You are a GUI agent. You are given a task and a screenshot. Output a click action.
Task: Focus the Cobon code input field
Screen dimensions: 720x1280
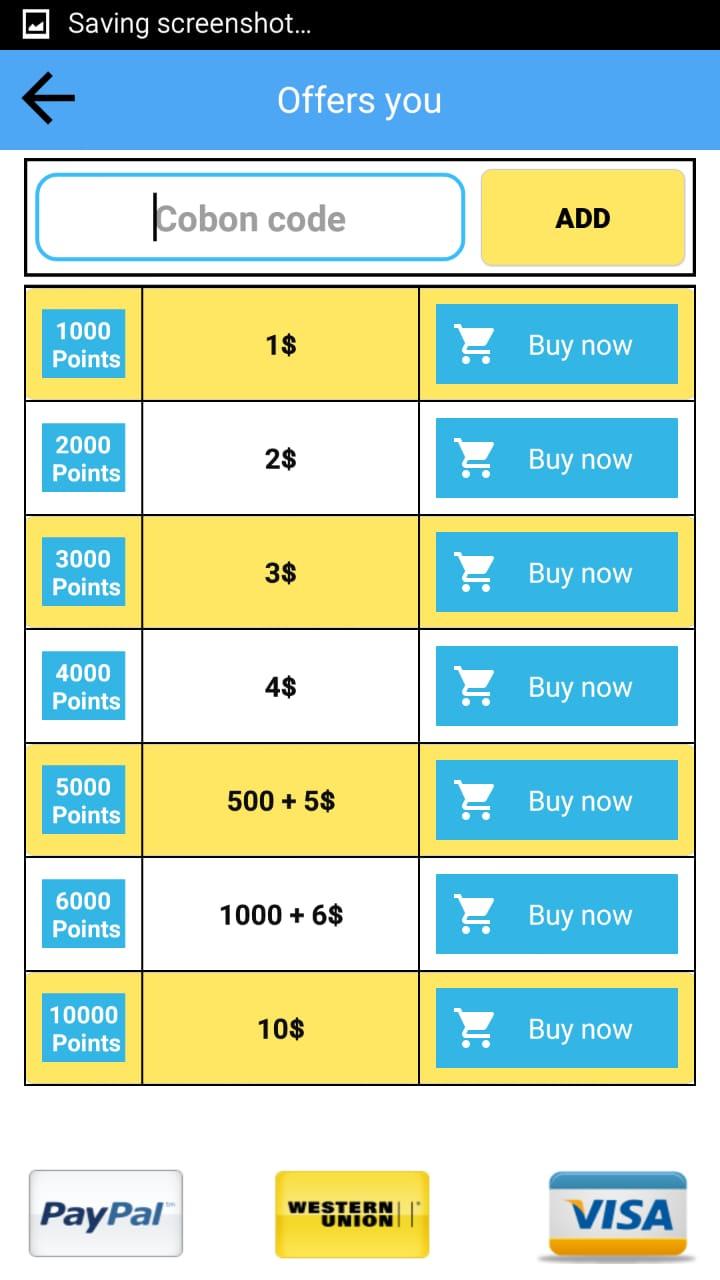(250, 218)
